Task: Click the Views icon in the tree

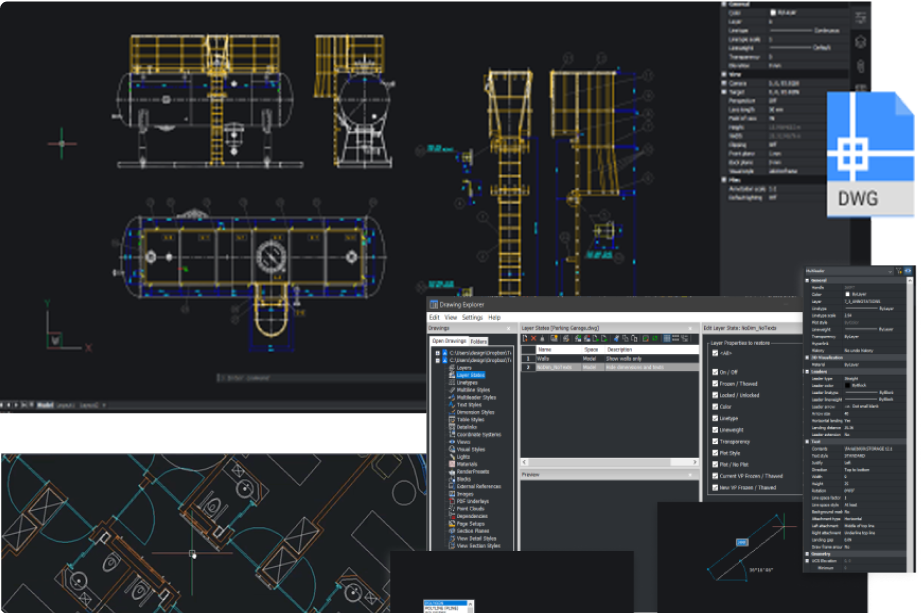Action: 450,442
